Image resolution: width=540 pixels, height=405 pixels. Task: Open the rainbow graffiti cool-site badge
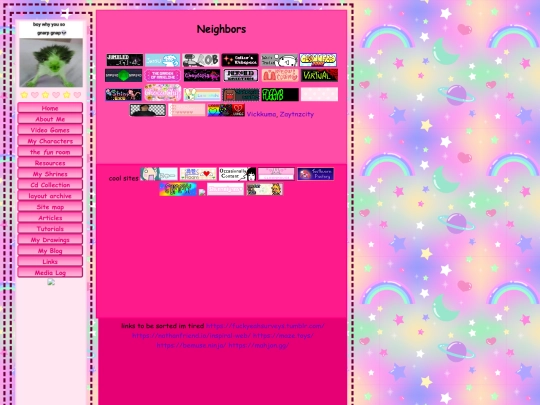178,189
